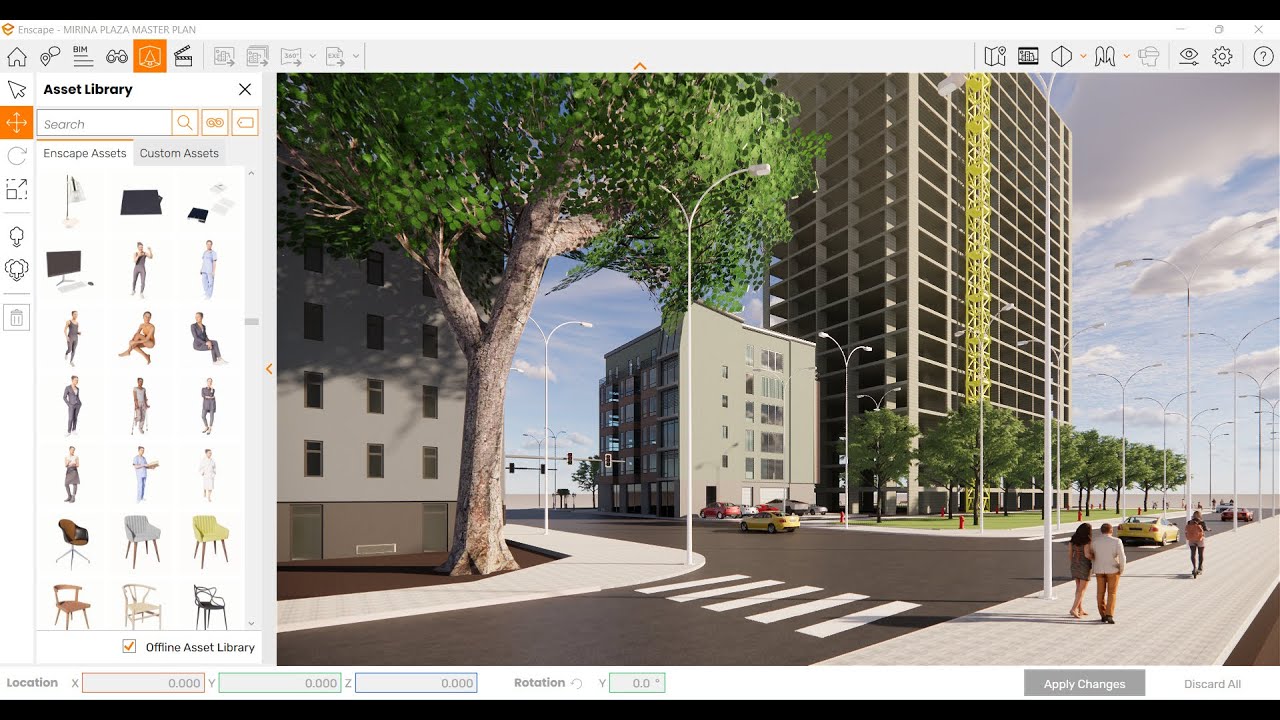Viewport: 1280px width, 720px height.
Task: Click the Batch Rendering export icon
Action: (258, 56)
